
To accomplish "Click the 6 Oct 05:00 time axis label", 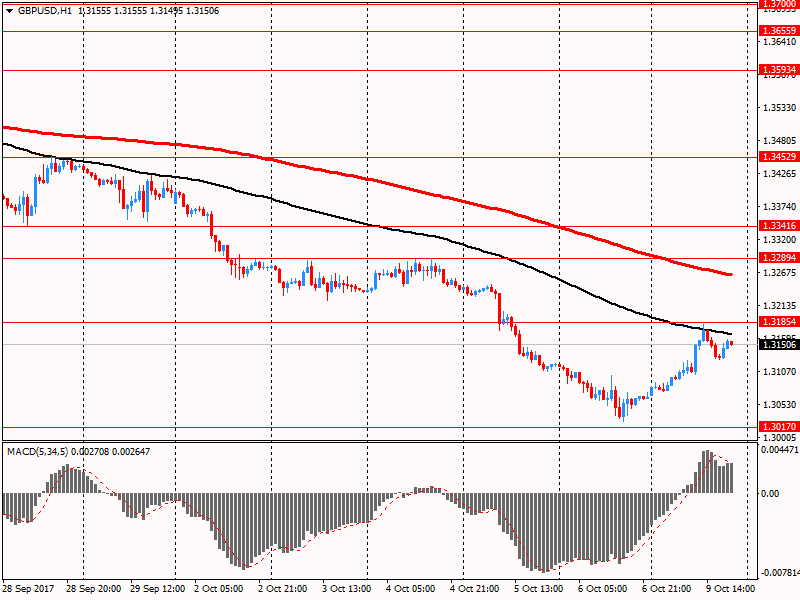I will (602, 589).
